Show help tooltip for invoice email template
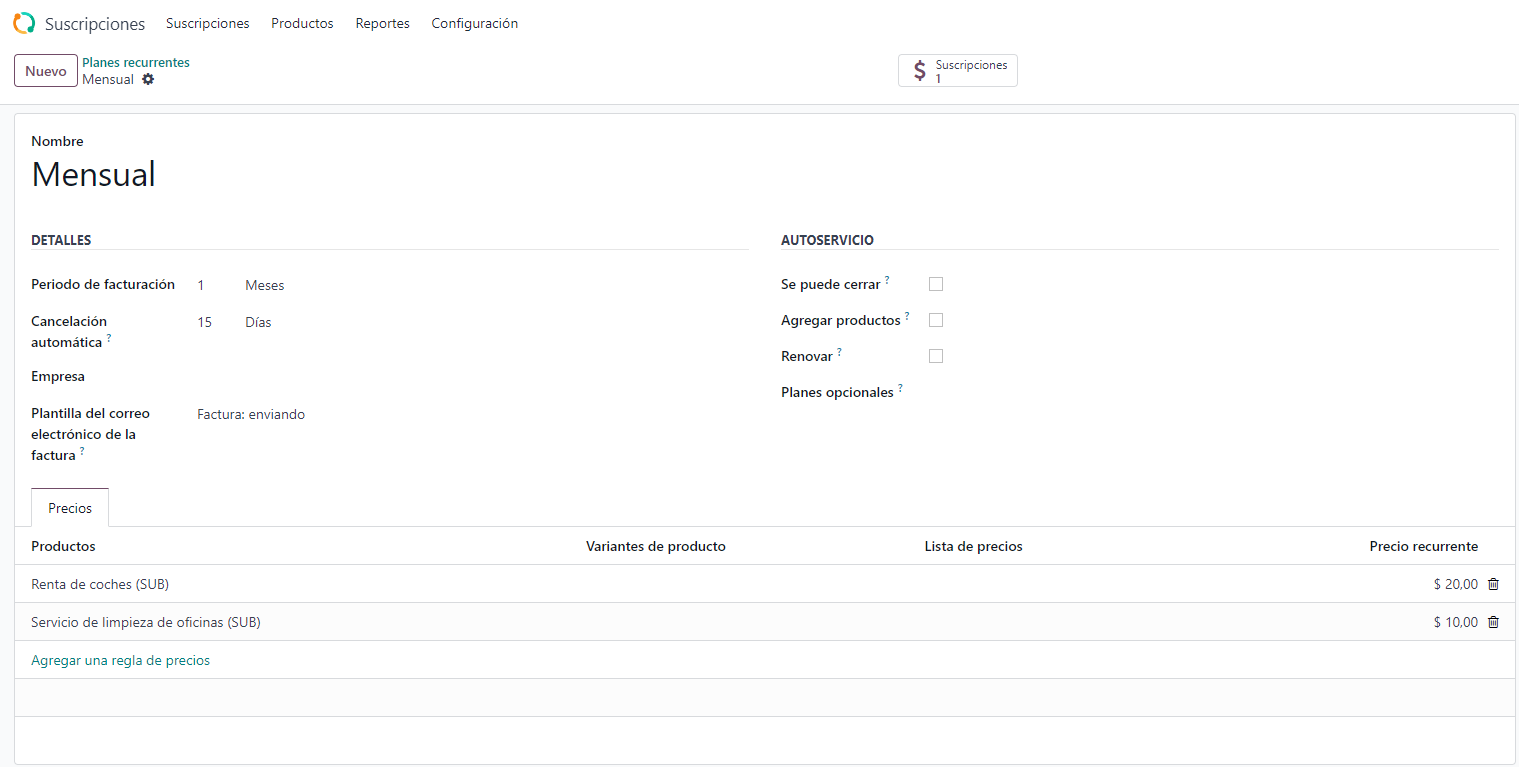 (82, 451)
